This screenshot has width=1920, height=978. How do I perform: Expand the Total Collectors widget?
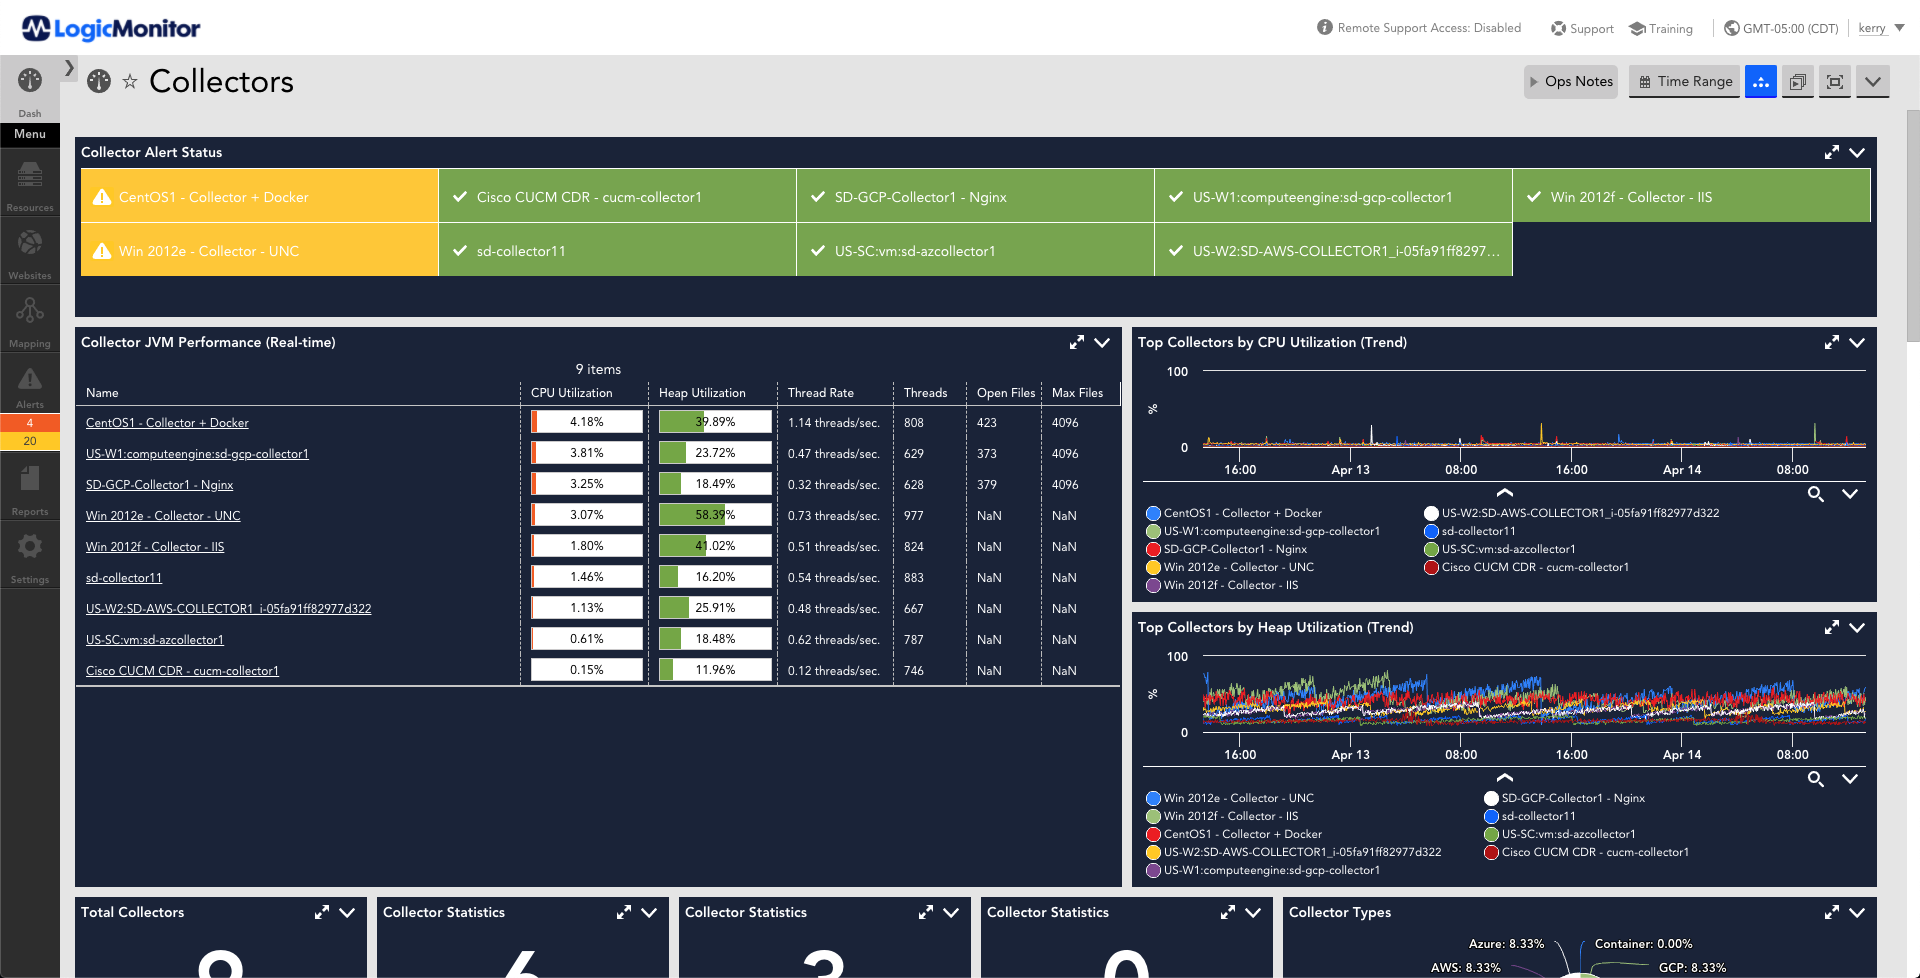click(322, 912)
